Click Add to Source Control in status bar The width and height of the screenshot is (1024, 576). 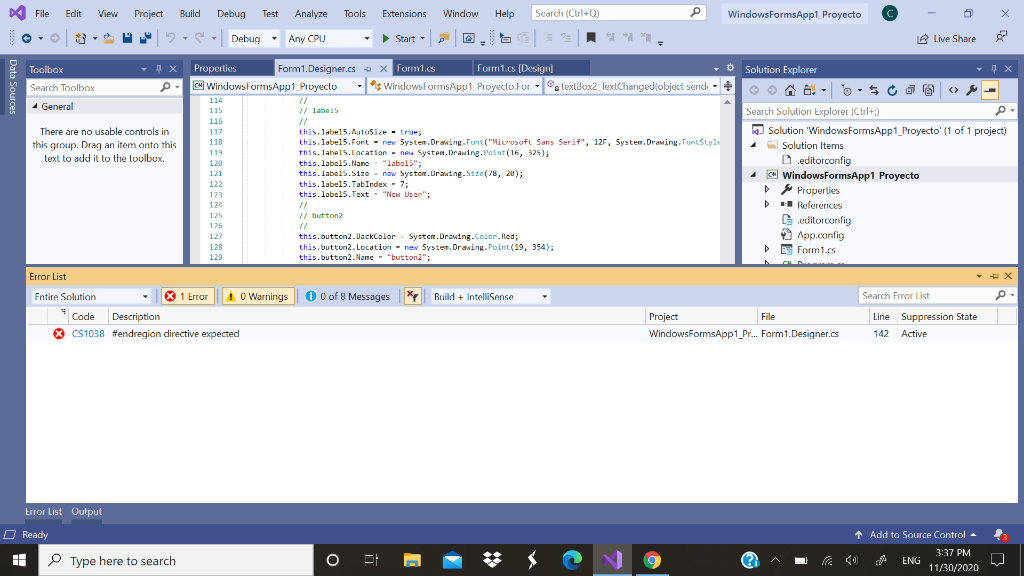tap(916, 534)
